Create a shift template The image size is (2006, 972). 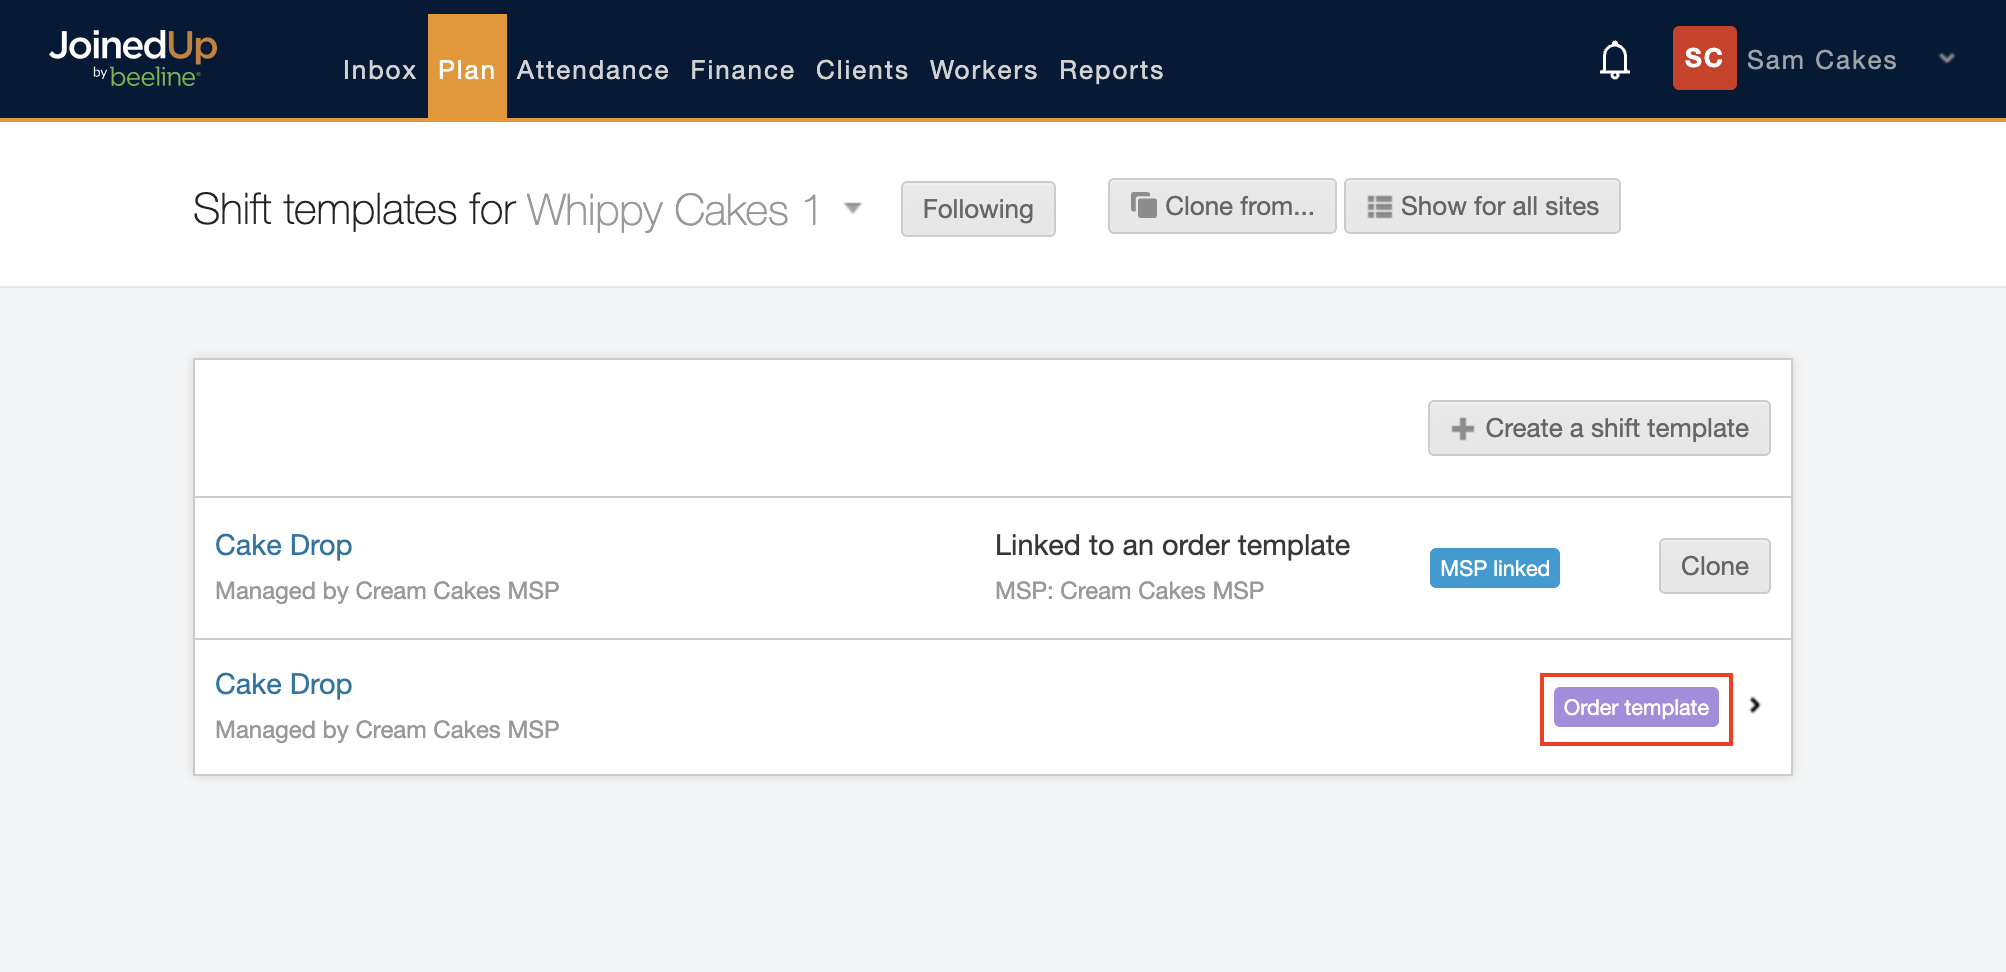[1598, 428]
